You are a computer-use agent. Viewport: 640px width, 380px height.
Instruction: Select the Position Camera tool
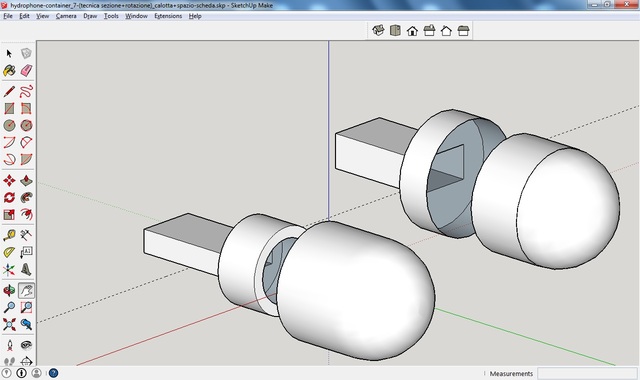coord(9,345)
